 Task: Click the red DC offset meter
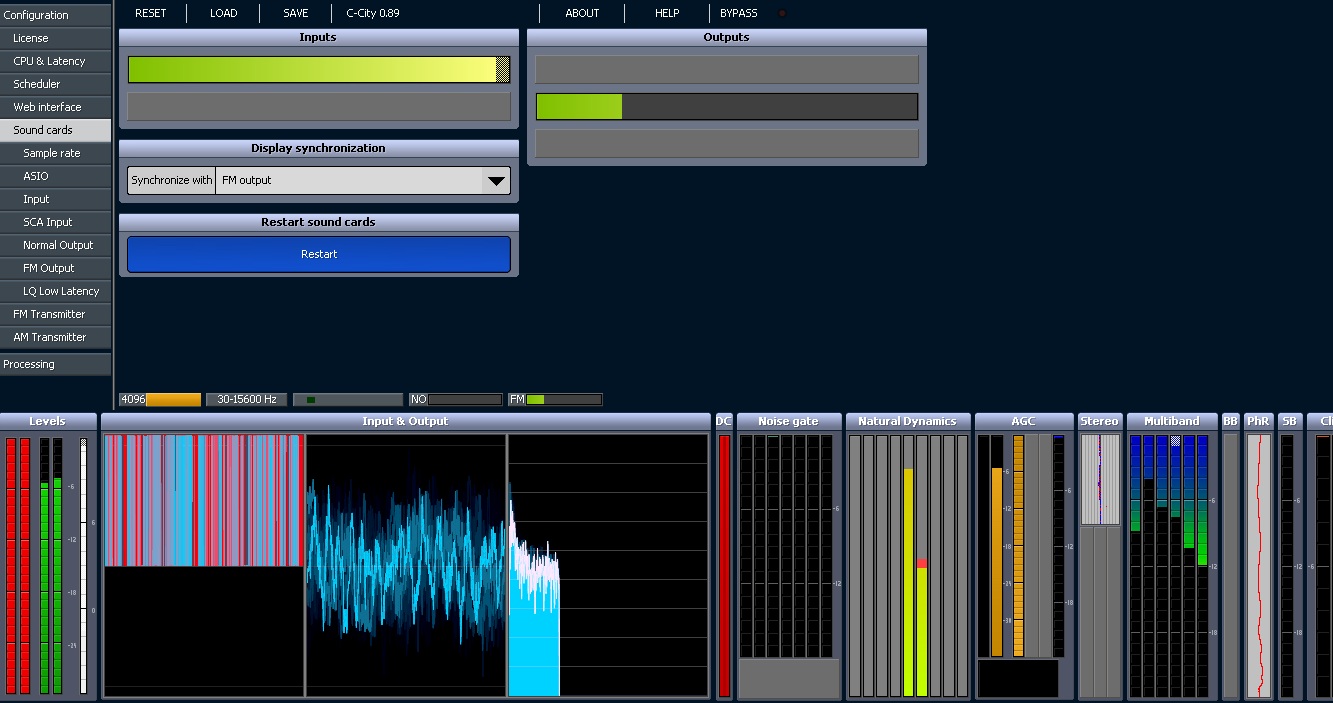pyautogui.click(x=724, y=565)
